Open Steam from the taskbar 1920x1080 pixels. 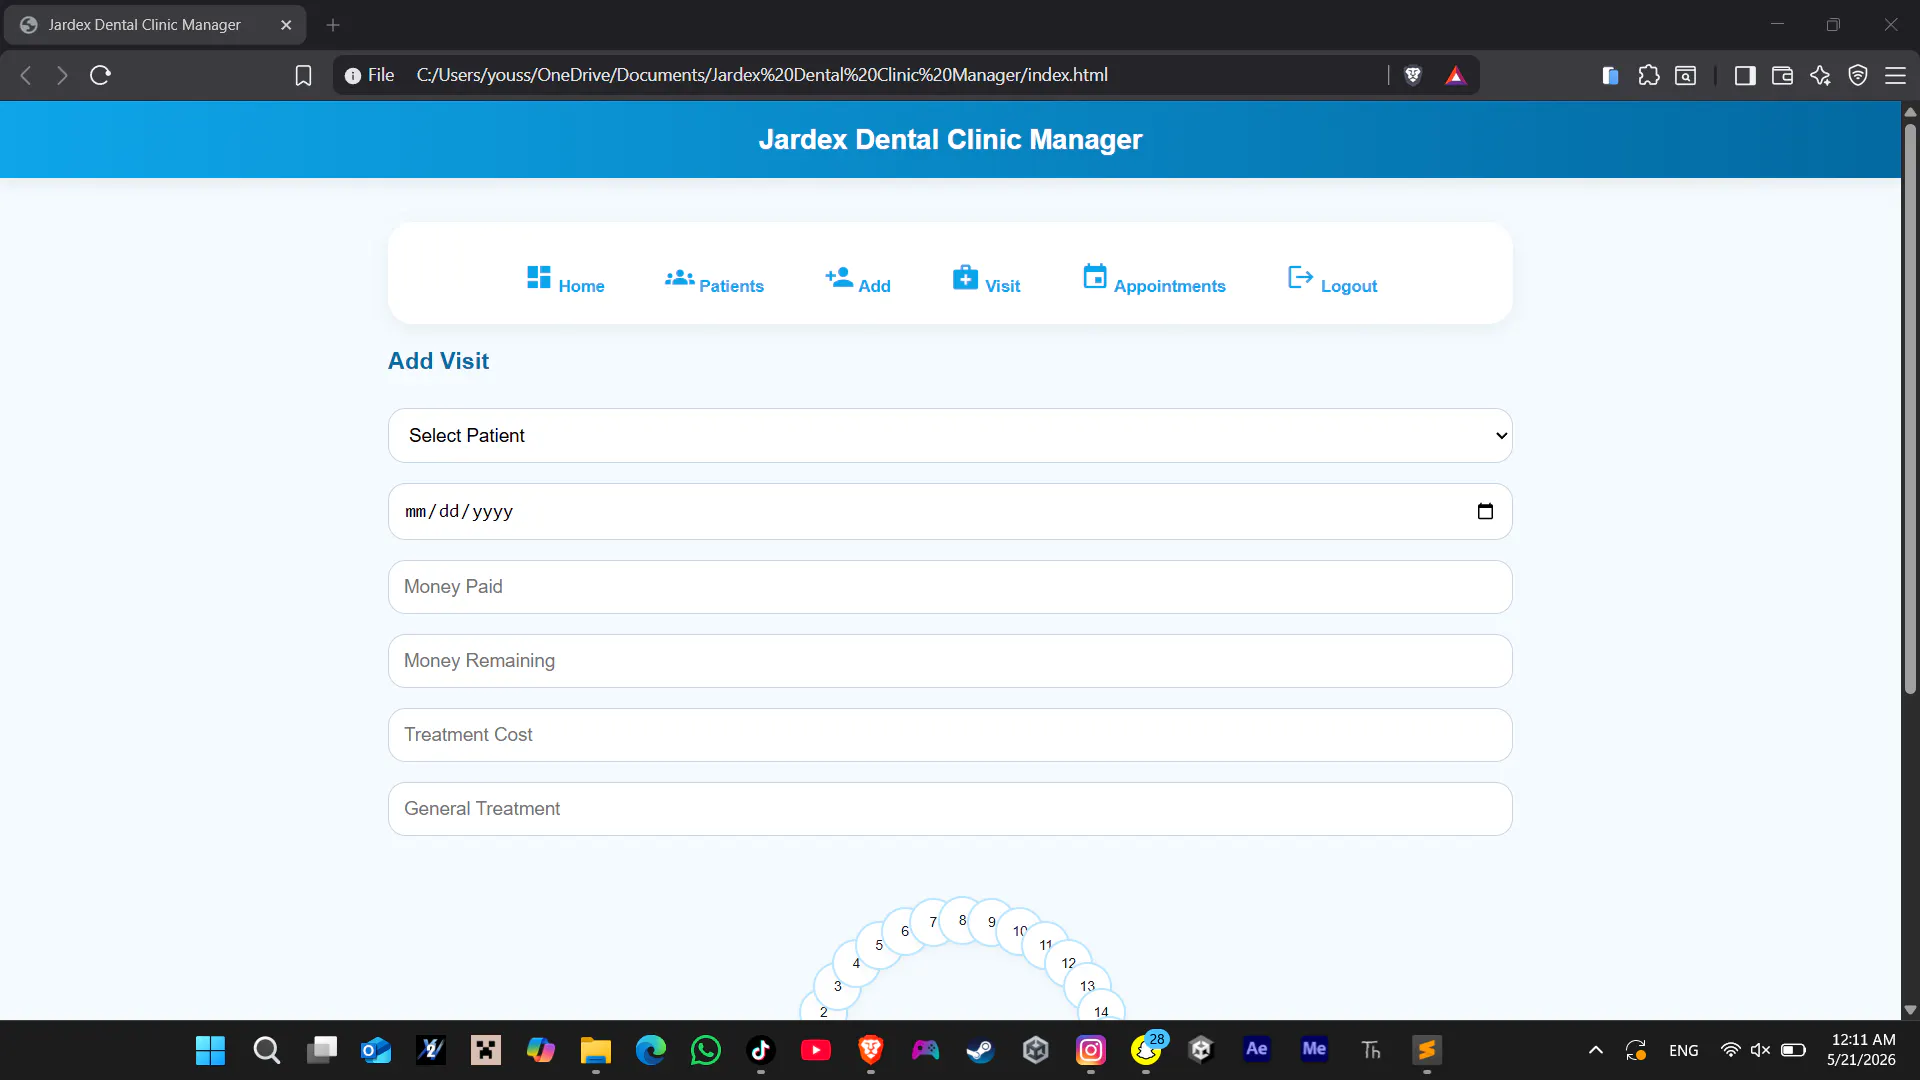click(980, 1050)
